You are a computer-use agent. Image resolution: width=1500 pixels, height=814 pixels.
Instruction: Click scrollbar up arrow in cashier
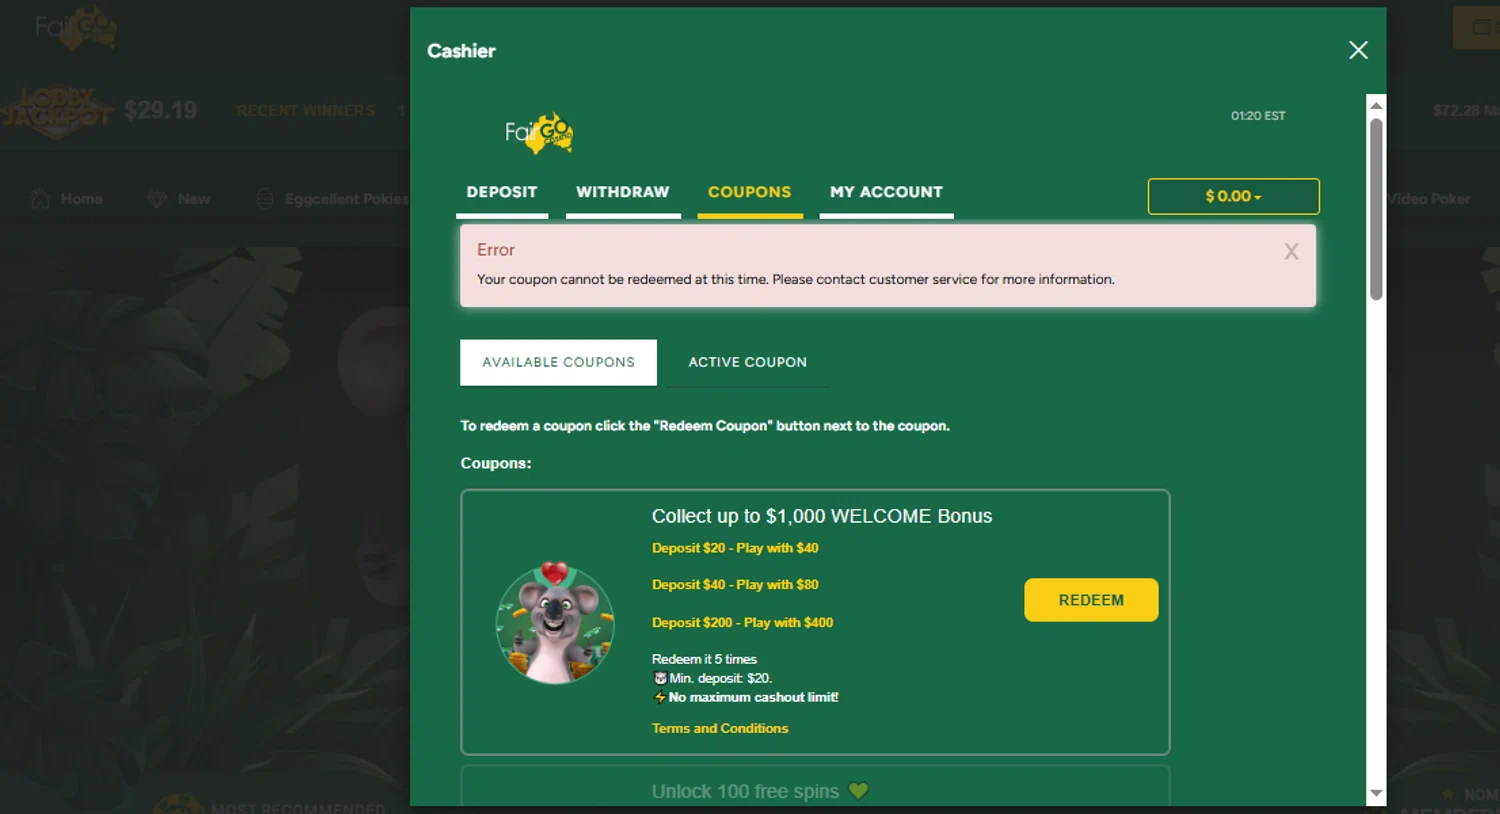1376,105
